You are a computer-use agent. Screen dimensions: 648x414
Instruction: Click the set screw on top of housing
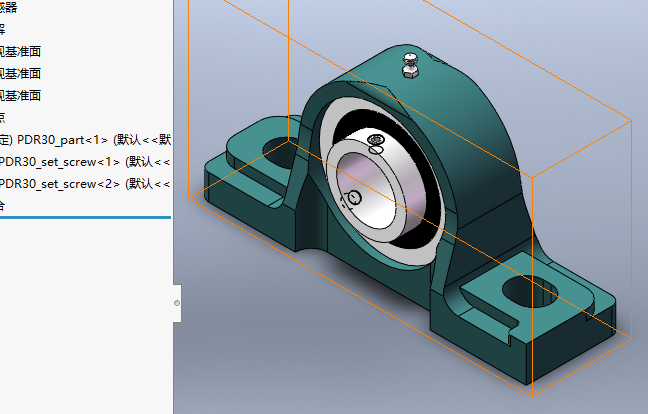point(410,65)
